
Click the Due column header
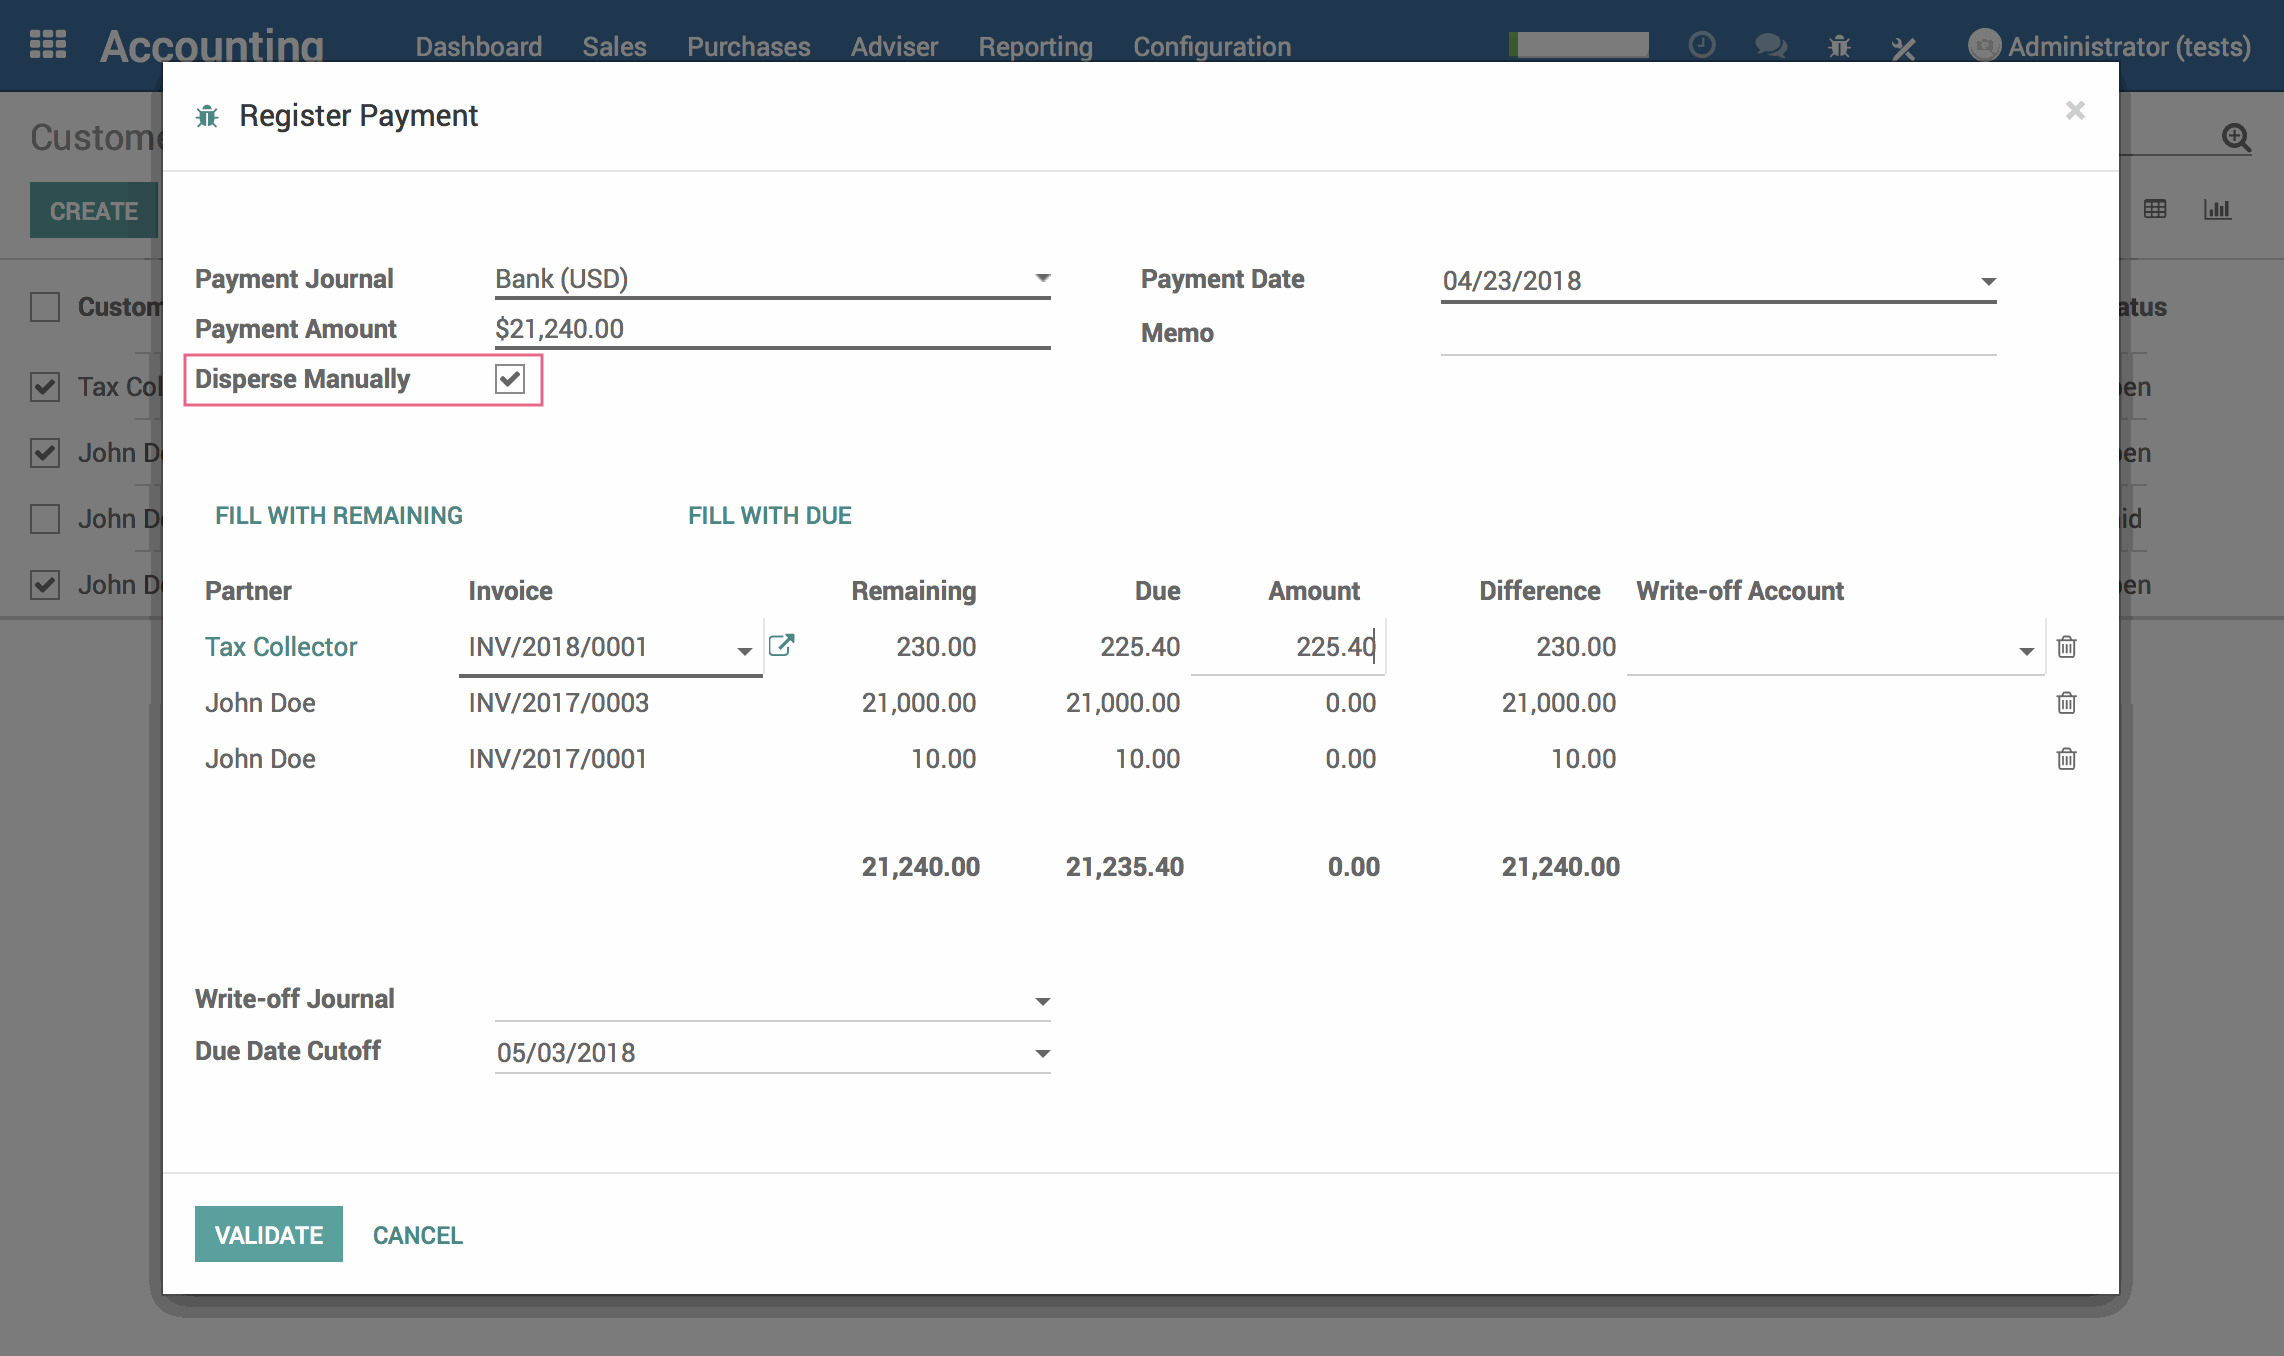pyautogui.click(x=1157, y=591)
